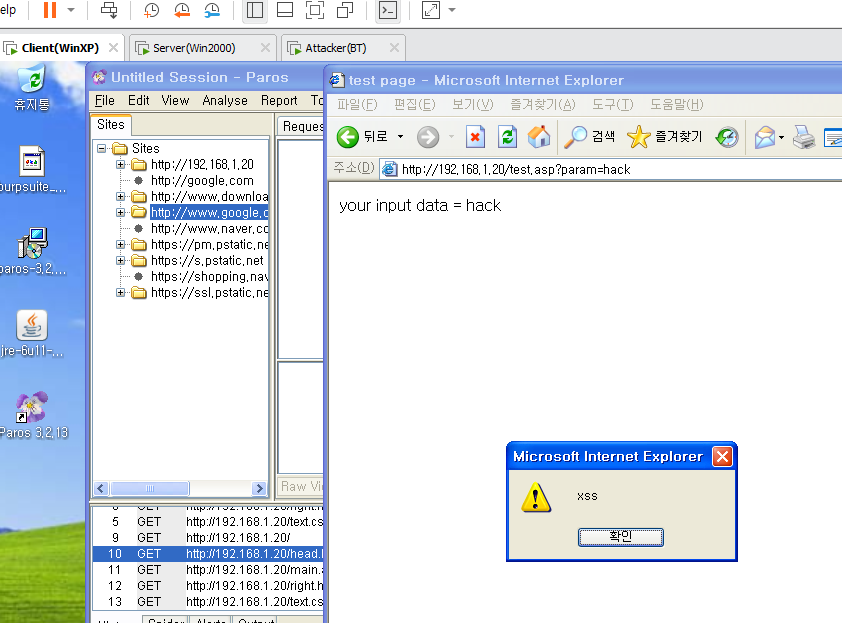Click the IE Forward arrow button
The height and width of the screenshot is (623, 842).
pos(428,137)
